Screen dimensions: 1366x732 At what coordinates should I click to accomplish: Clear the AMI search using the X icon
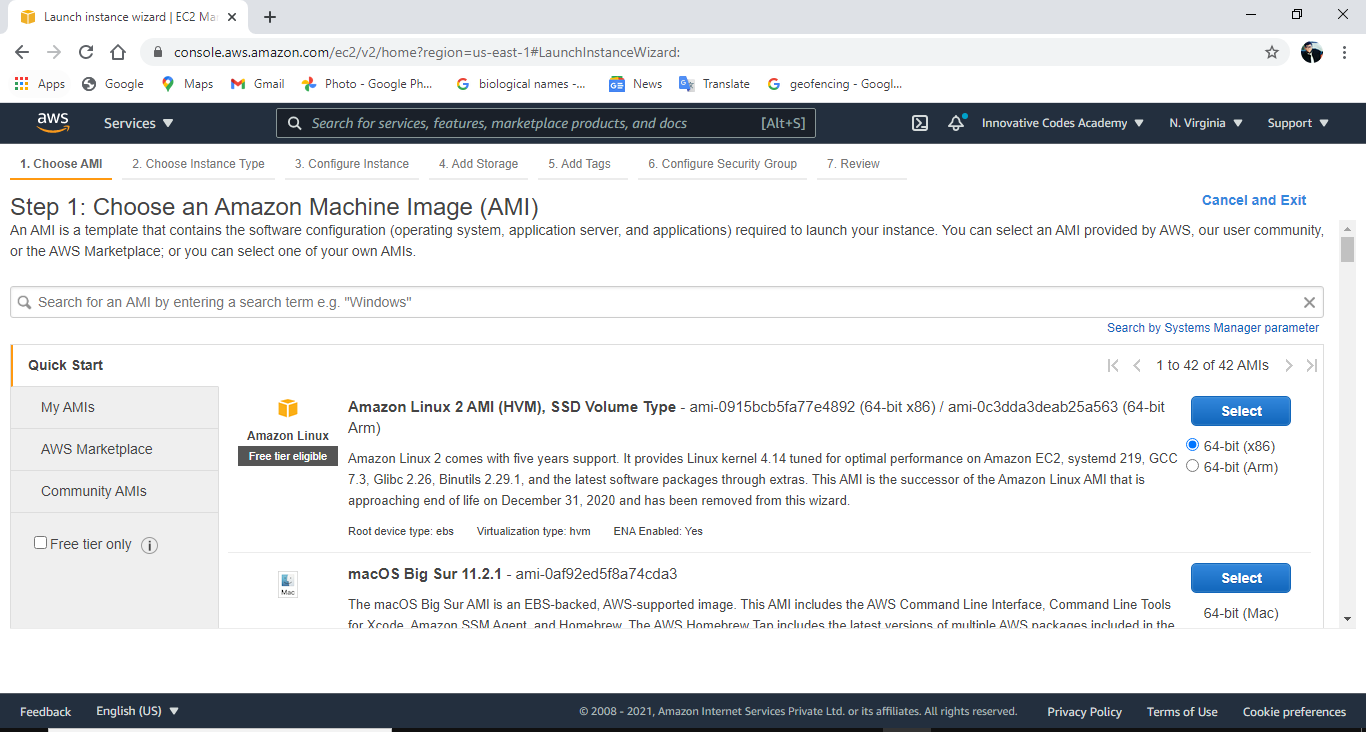(1309, 301)
